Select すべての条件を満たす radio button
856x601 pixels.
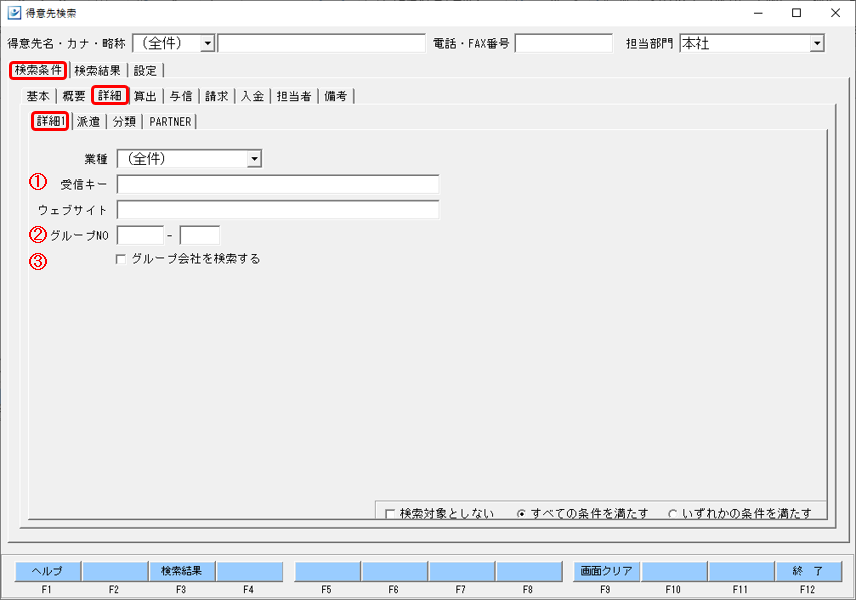pyautogui.click(x=521, y=514)
